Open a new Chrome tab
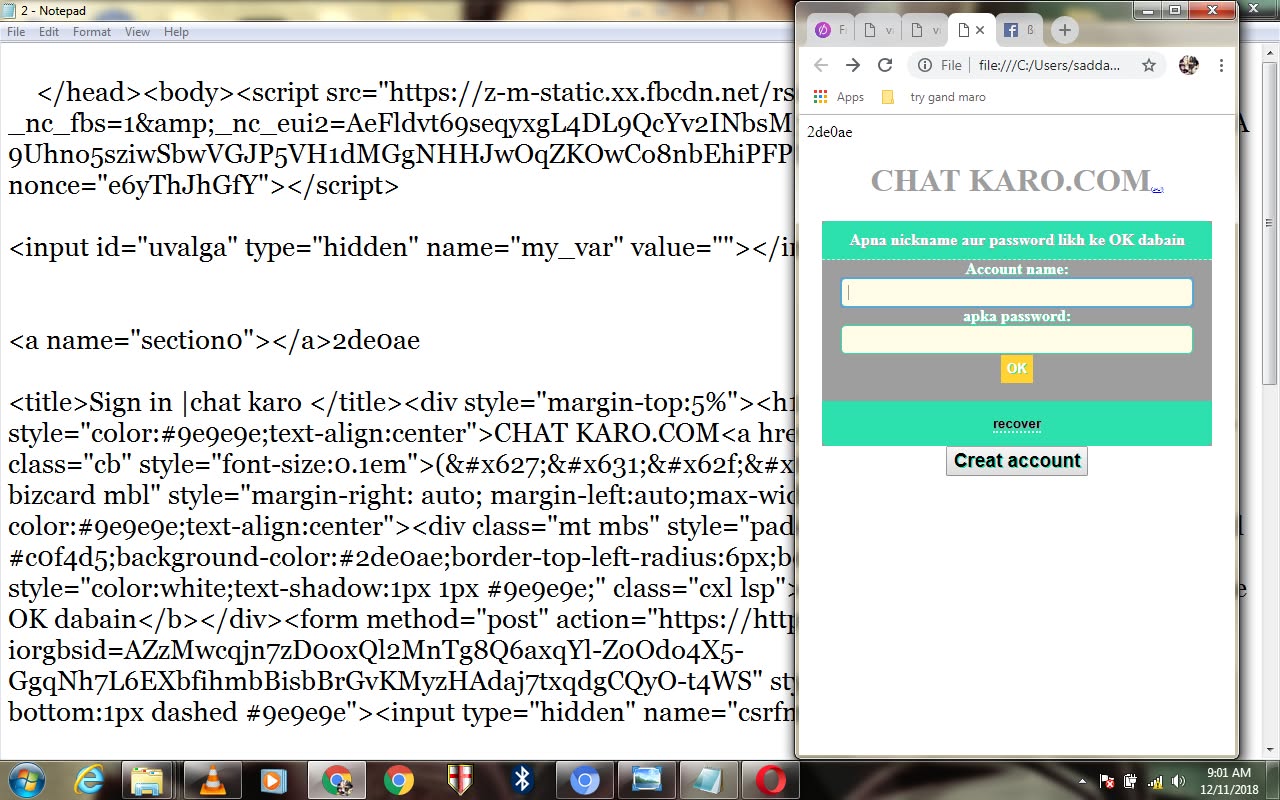 coord(1064,30)
